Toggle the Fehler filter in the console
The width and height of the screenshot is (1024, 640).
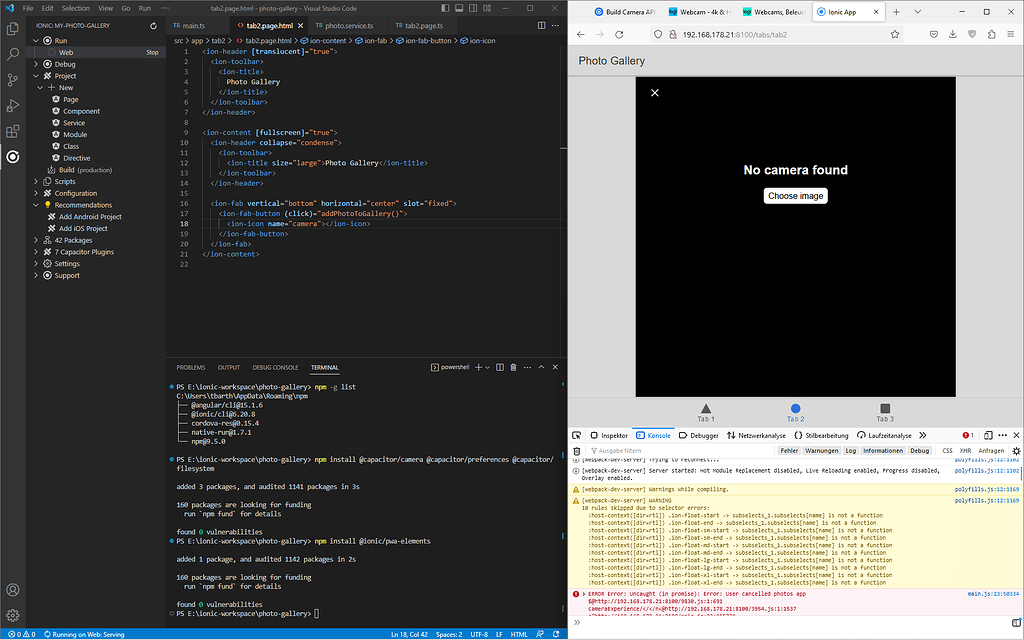pos(789,451)
